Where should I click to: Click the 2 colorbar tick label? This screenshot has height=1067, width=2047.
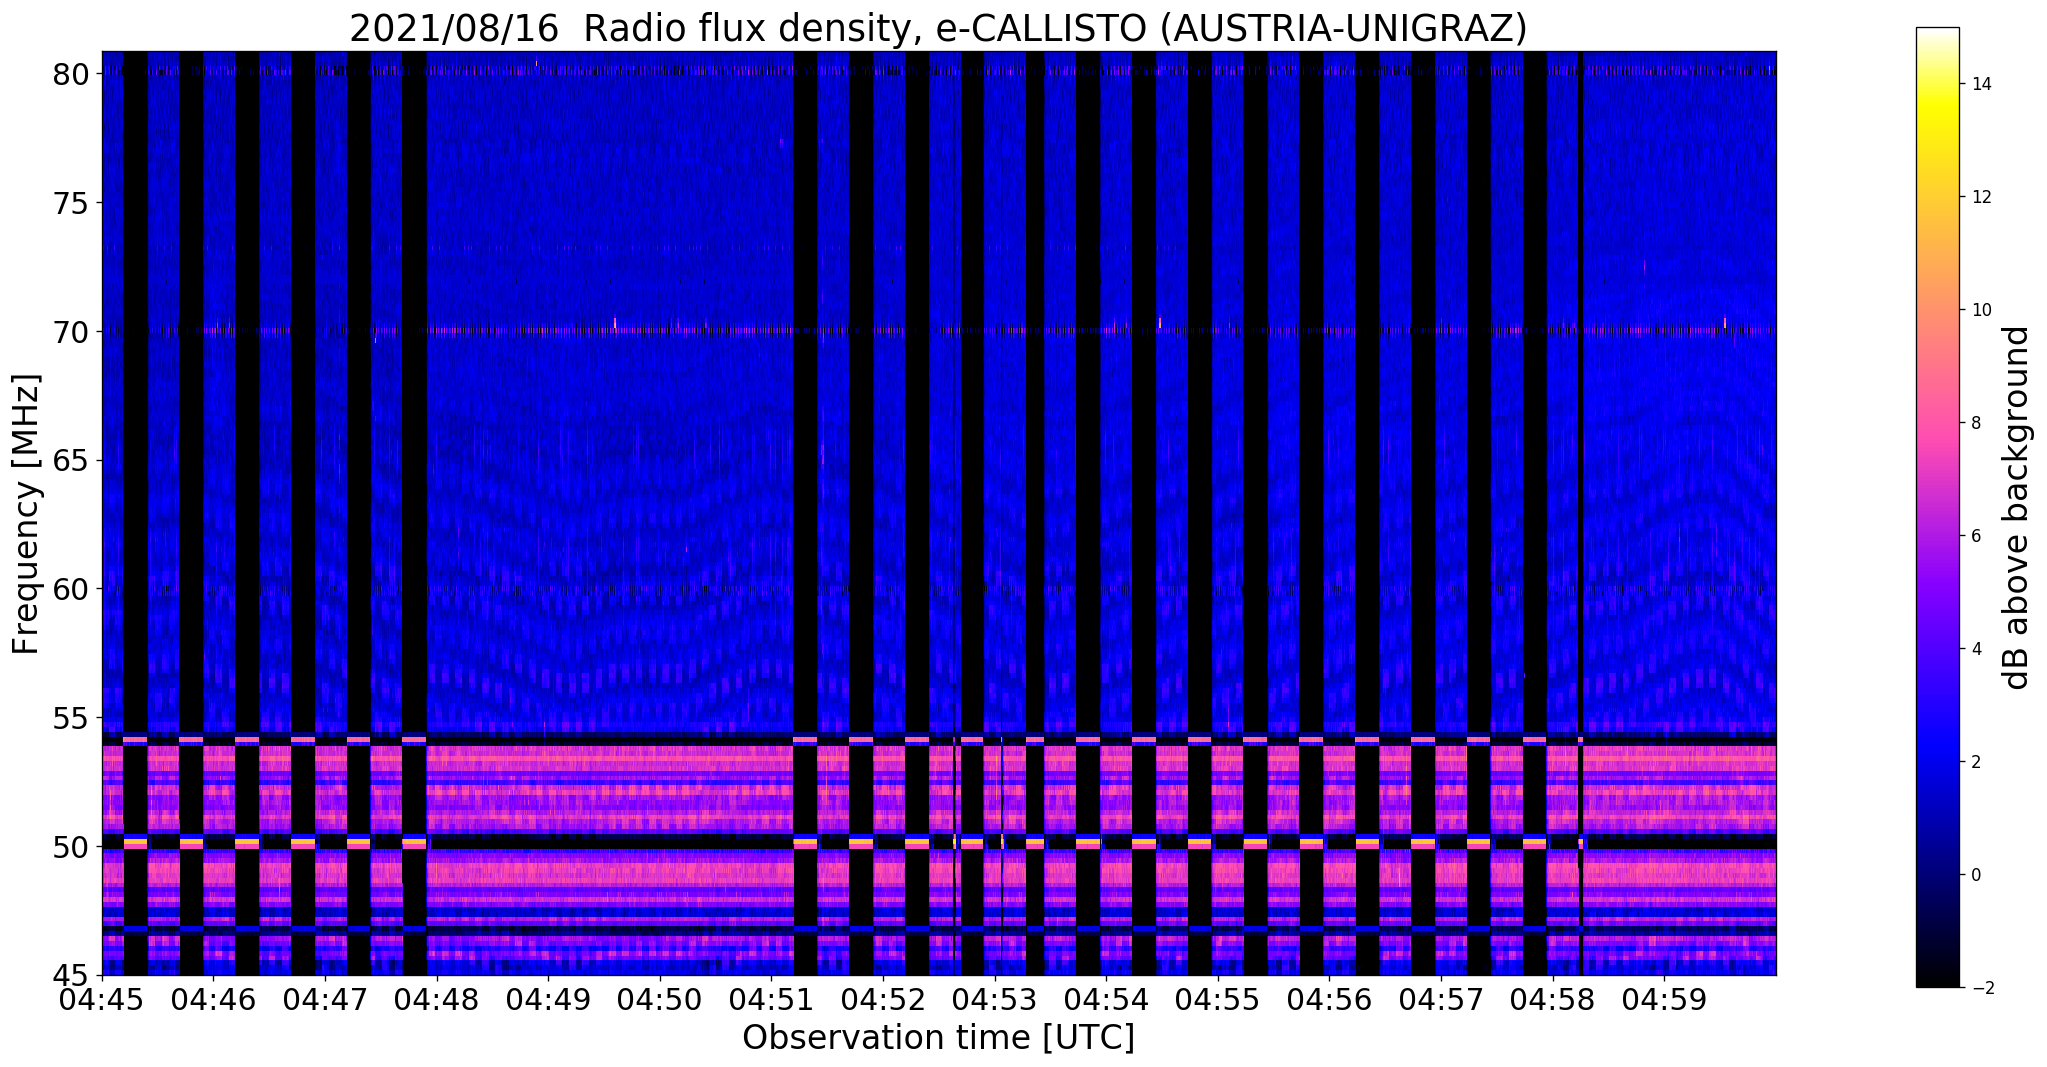click(x=1975, y=762)
